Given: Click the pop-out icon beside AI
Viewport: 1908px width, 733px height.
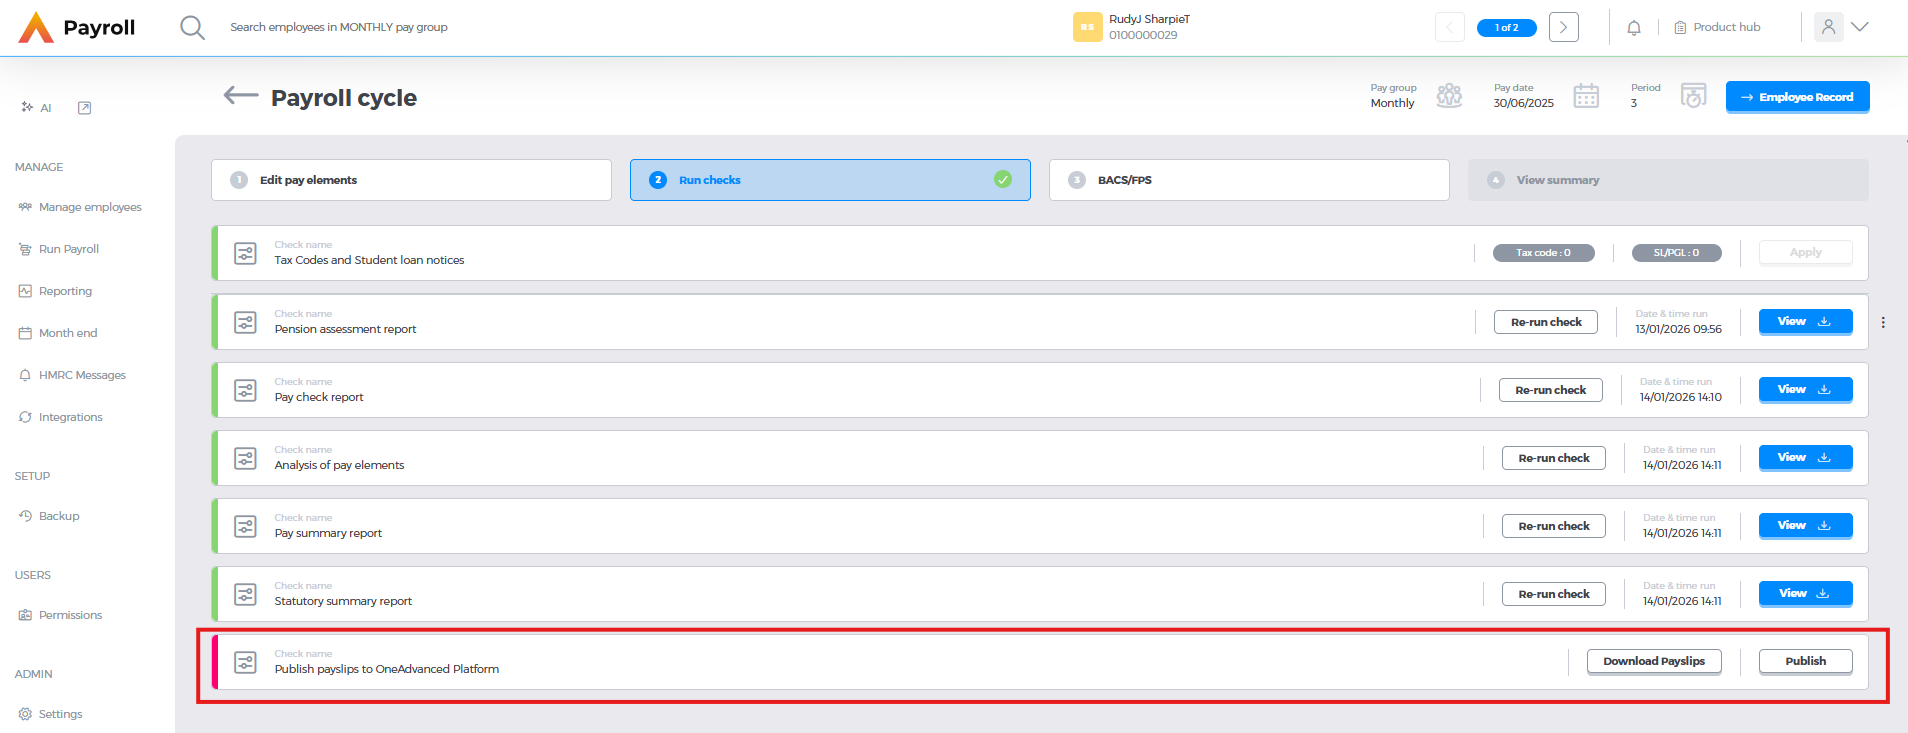Looking at the screenshot, I should point(85,108).
